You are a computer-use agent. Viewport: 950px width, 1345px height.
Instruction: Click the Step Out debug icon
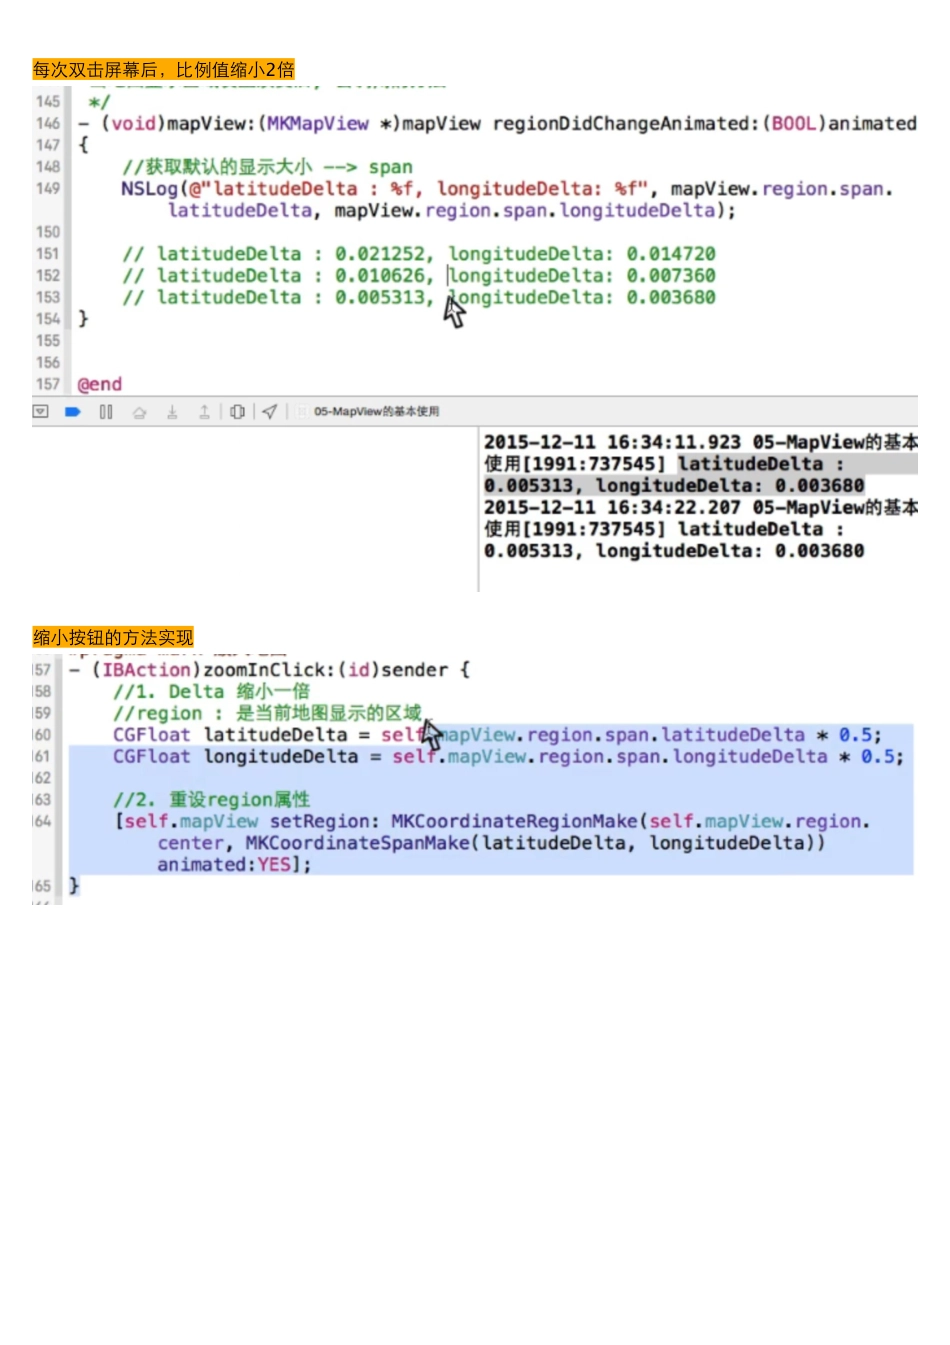pyautogui.click(x=204, y=411)
